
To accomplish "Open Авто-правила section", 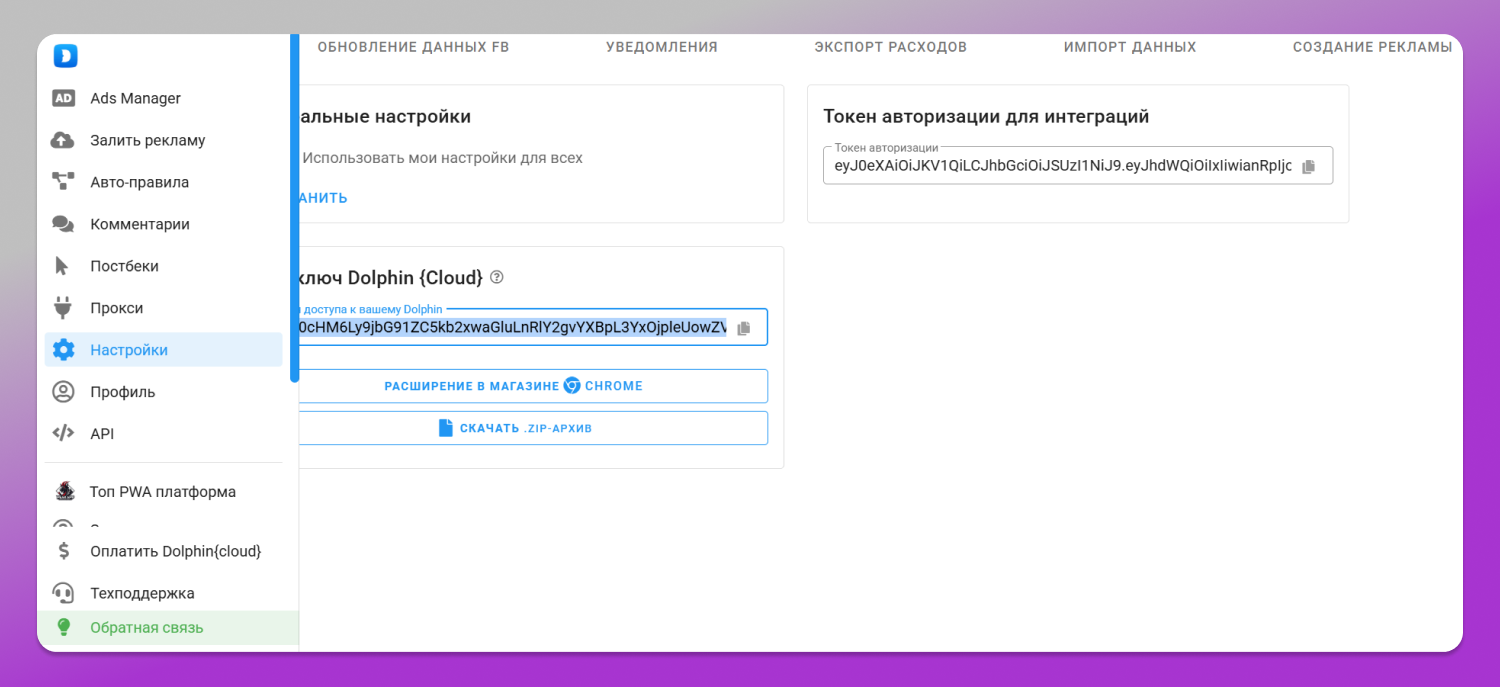I will 164,182.
